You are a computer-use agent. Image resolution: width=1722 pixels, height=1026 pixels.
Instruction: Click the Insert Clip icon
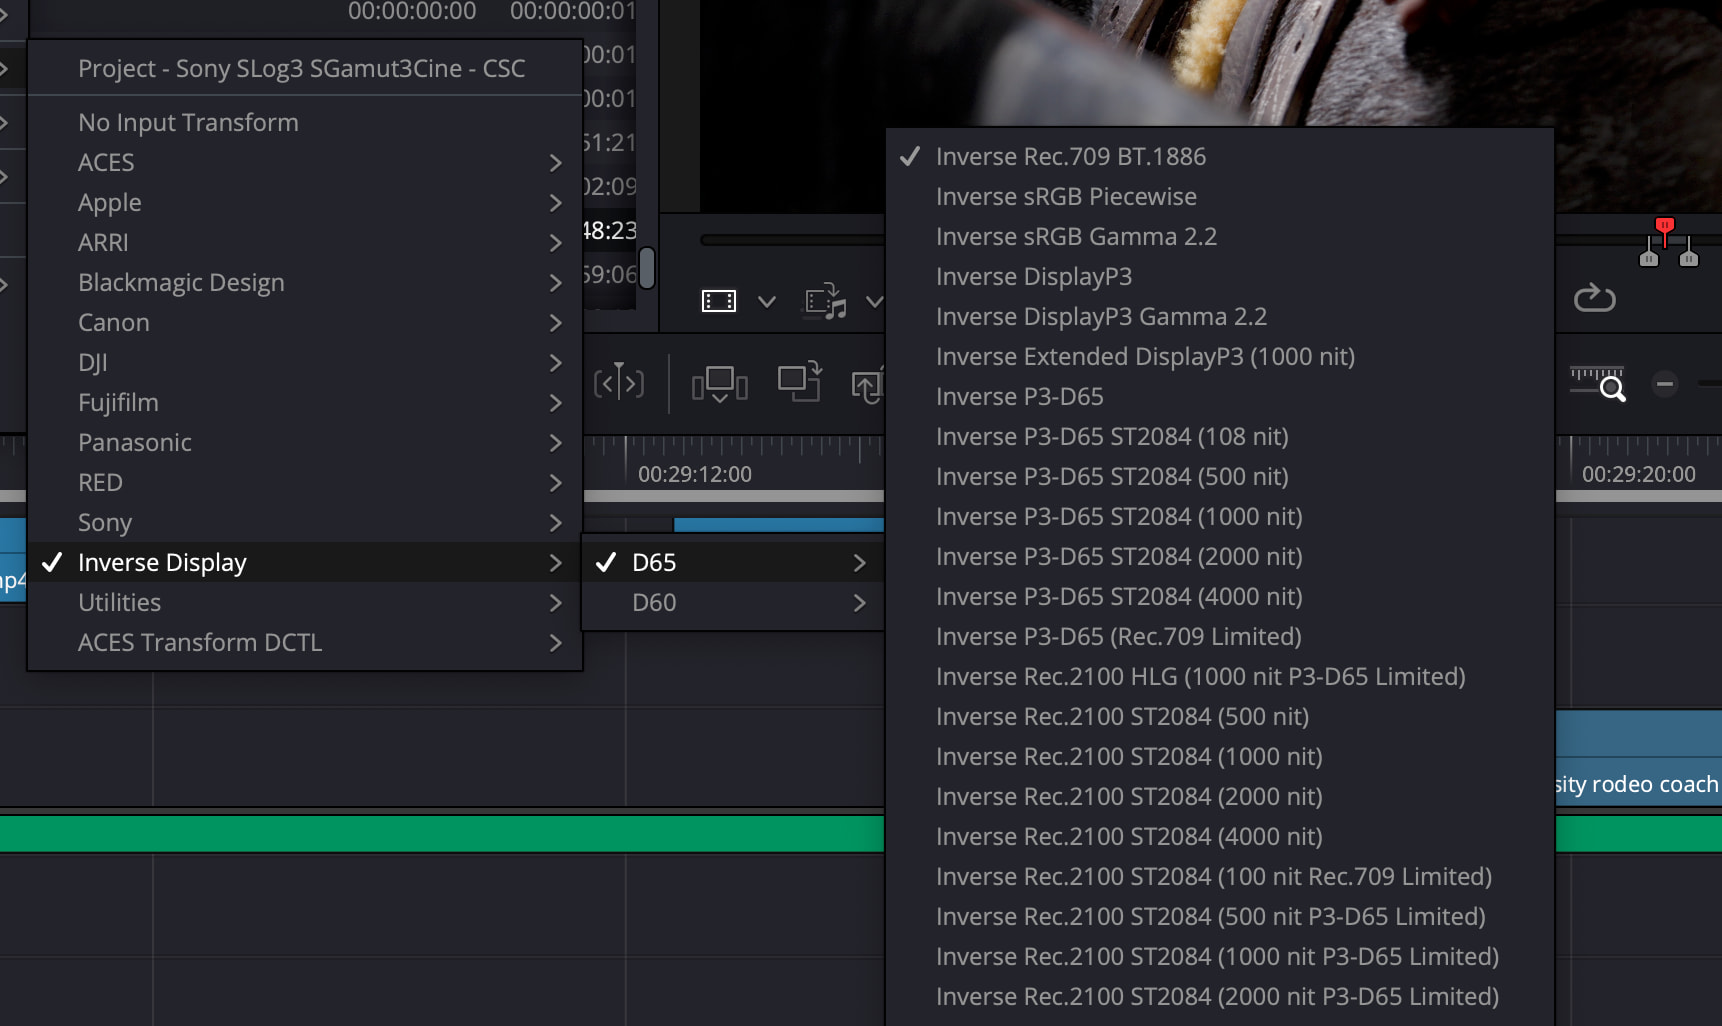(x=719, y=383)
